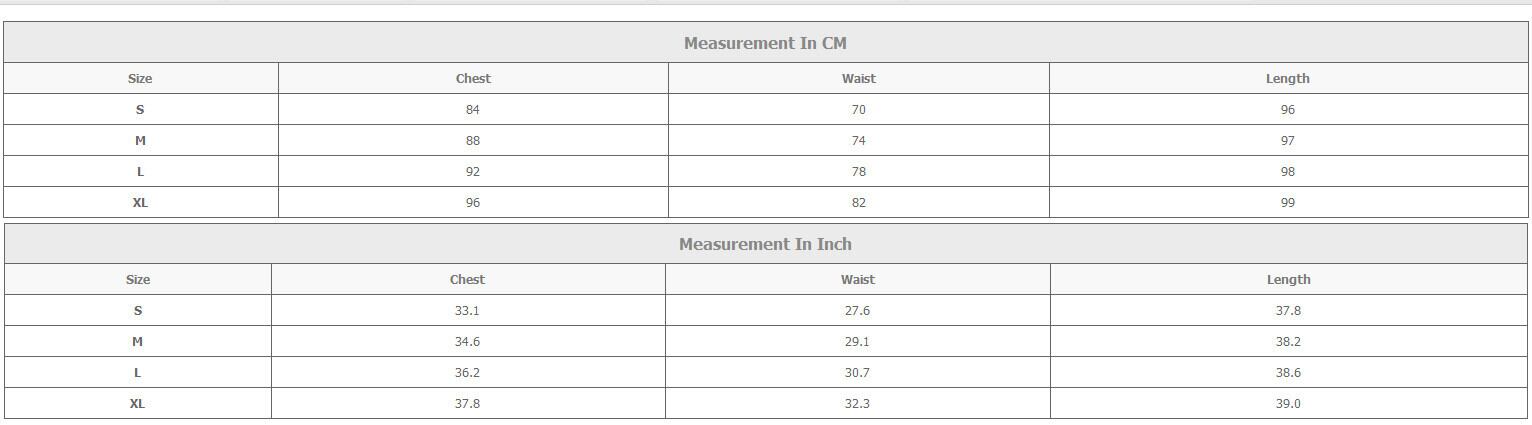Click length value 99 for size XL
Image resolution: width=1532 pixels, height=425 pixels.
coord(1287,202)
